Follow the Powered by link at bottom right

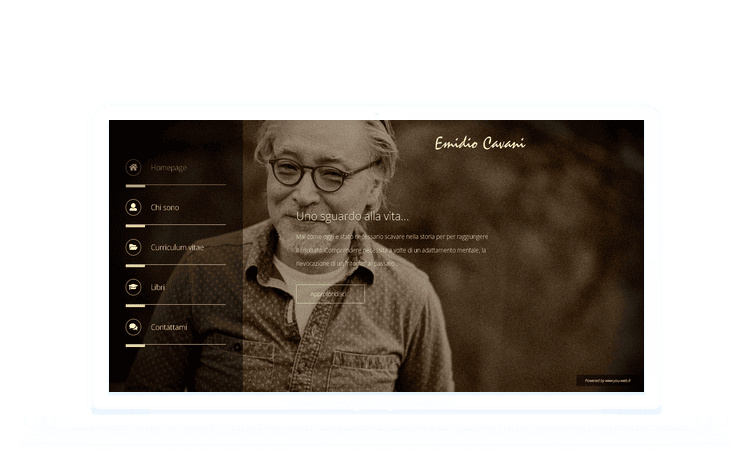click(x=608, y=381)
